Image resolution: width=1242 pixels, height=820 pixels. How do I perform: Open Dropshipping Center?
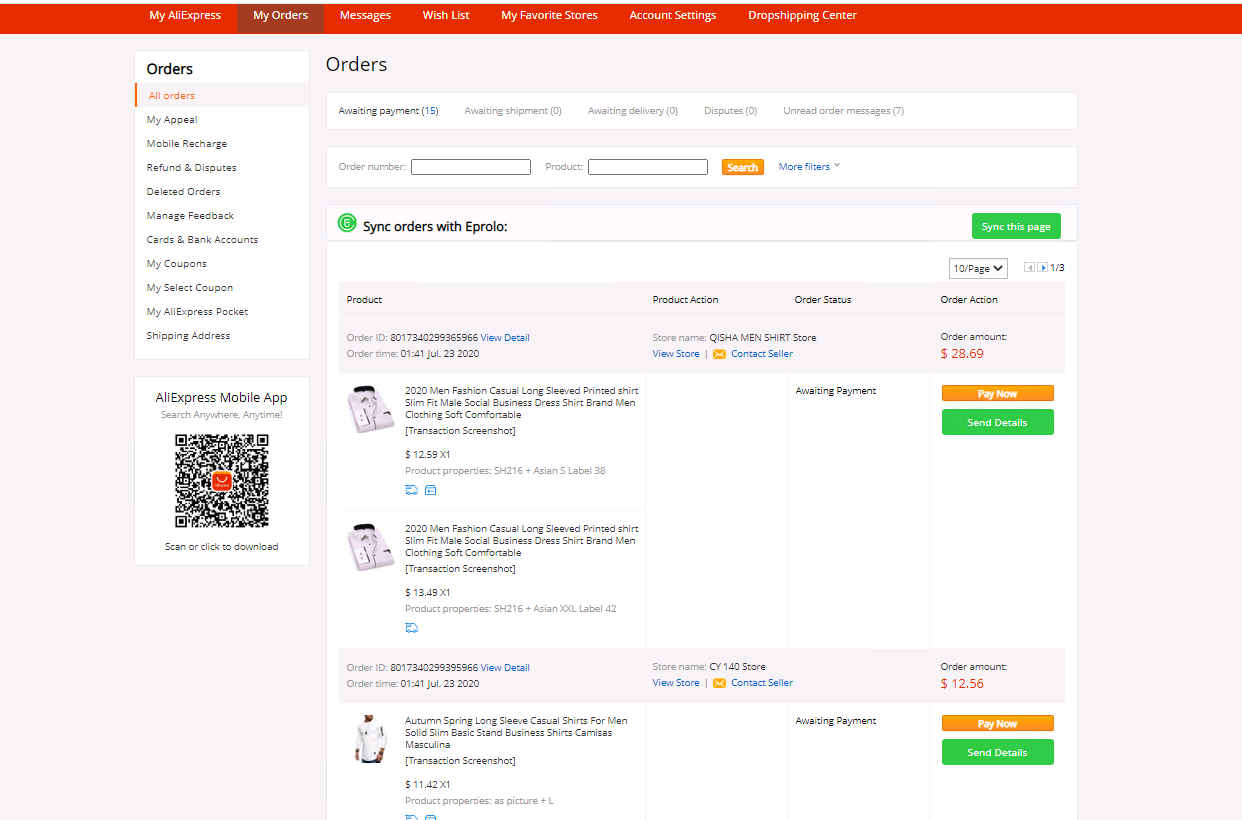(x=802, y=16)
